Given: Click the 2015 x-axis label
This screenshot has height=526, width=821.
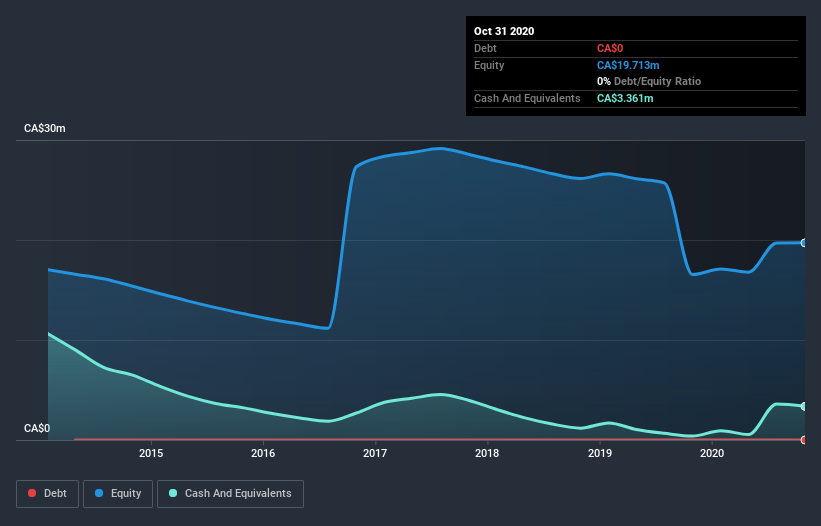Looking at the screenshot, I should pos(151,453).
